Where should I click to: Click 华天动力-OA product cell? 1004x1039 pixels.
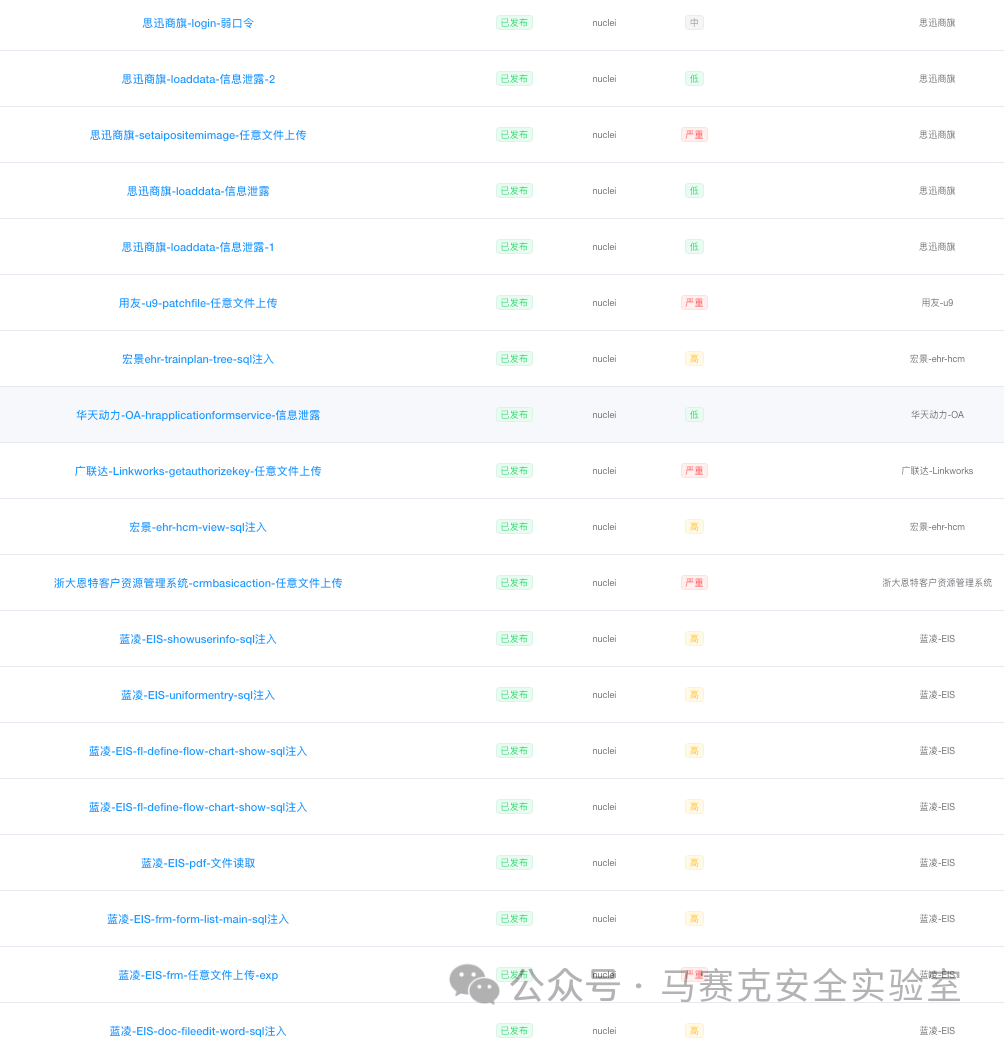click(937, 415)
